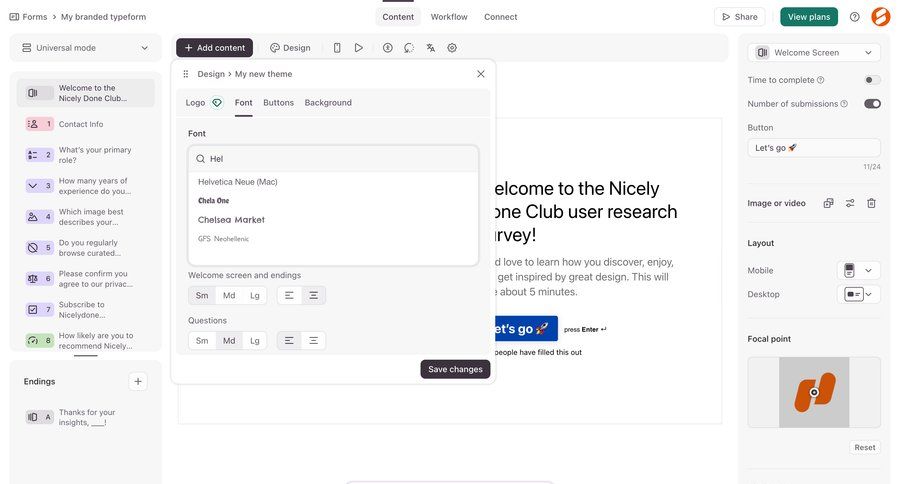The image size is (900, 484).
Task: Open the Welcome Screen type dropdown
Action: [814, 52]
